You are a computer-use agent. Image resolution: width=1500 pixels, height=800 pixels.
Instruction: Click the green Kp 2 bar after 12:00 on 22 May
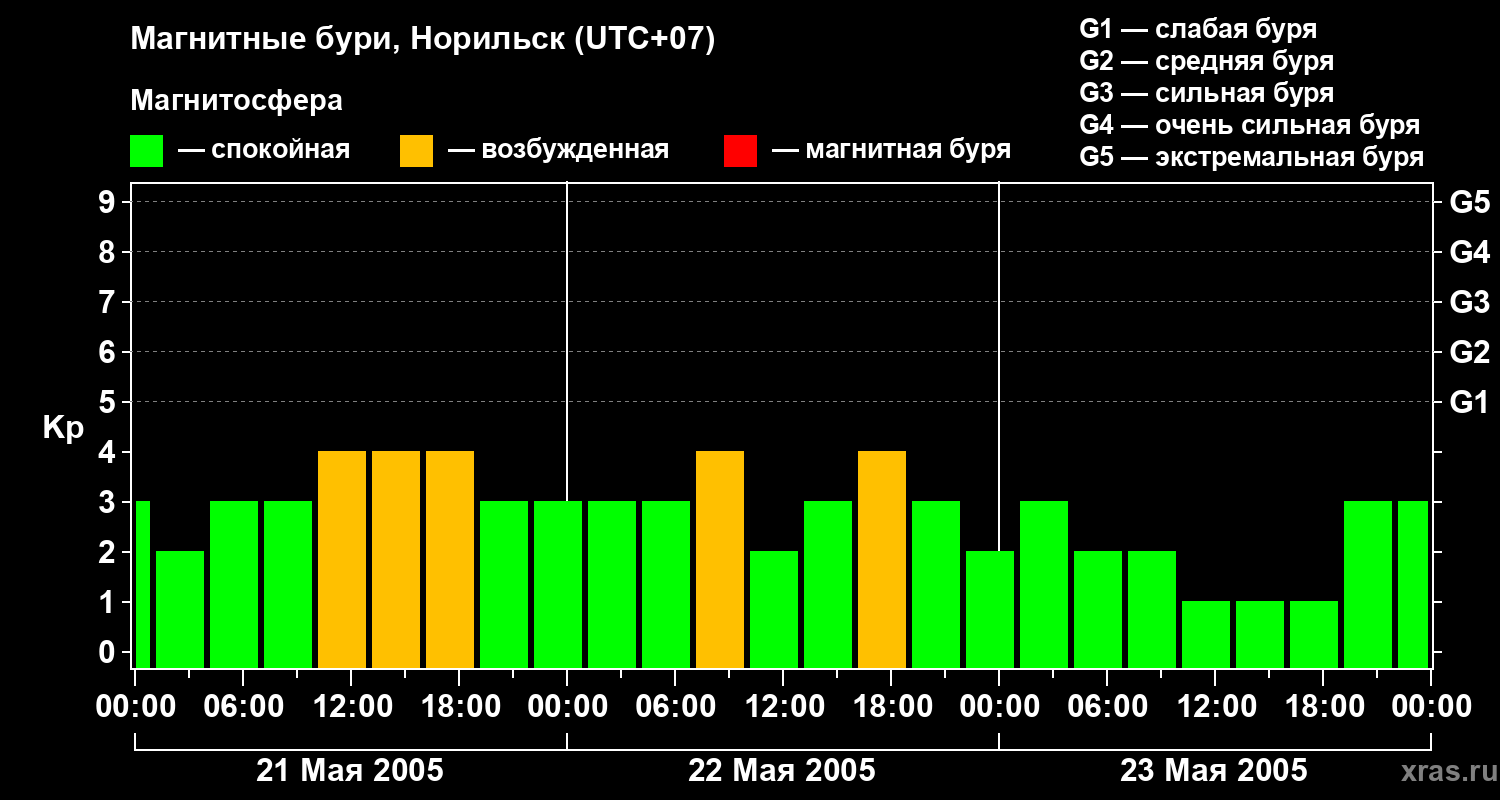click(774, 609)
